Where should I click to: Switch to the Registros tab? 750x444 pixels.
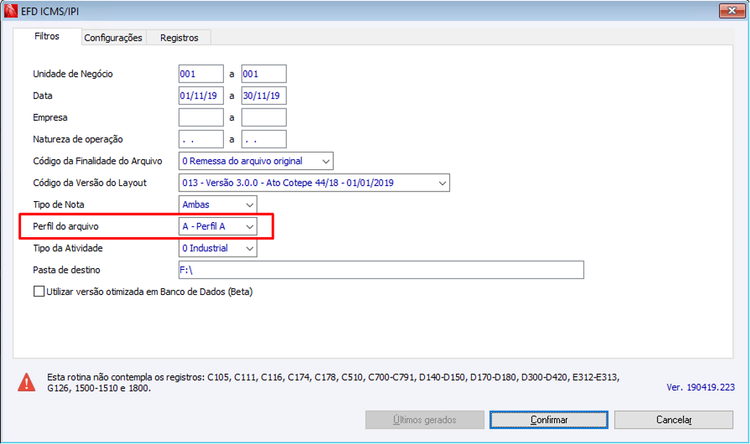pyautogui.click(x=179, y=38)
